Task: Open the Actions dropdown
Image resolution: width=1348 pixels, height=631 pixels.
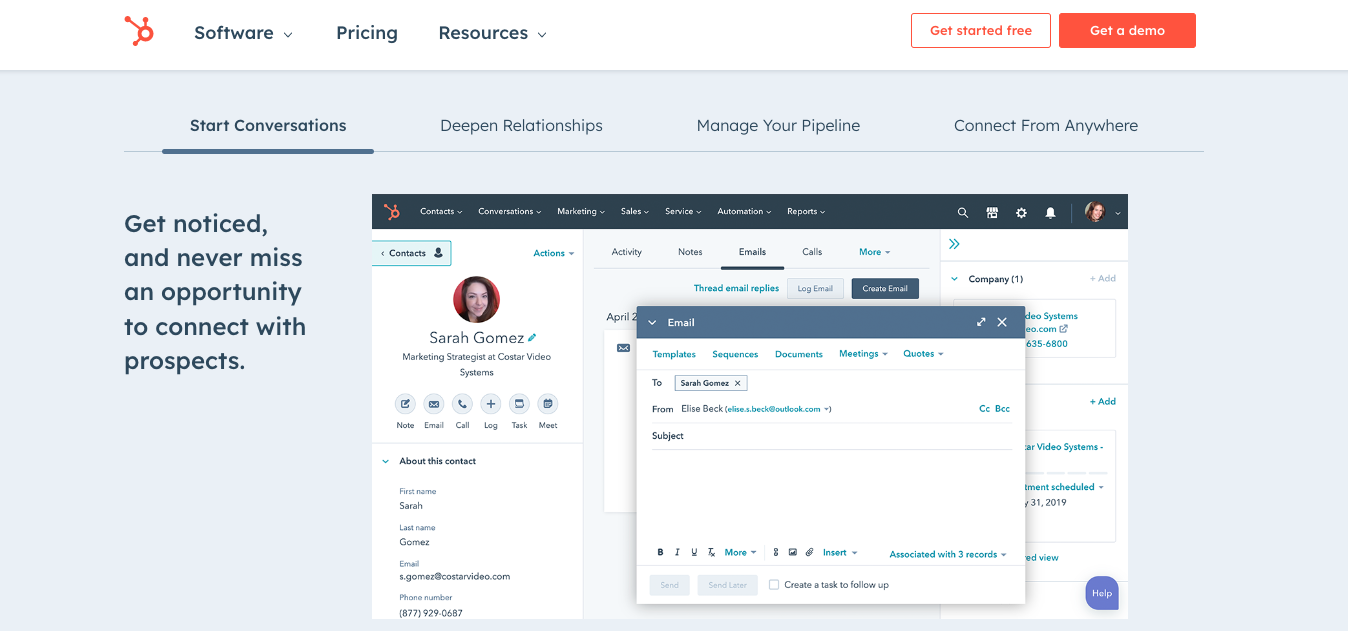Action: 554,253
